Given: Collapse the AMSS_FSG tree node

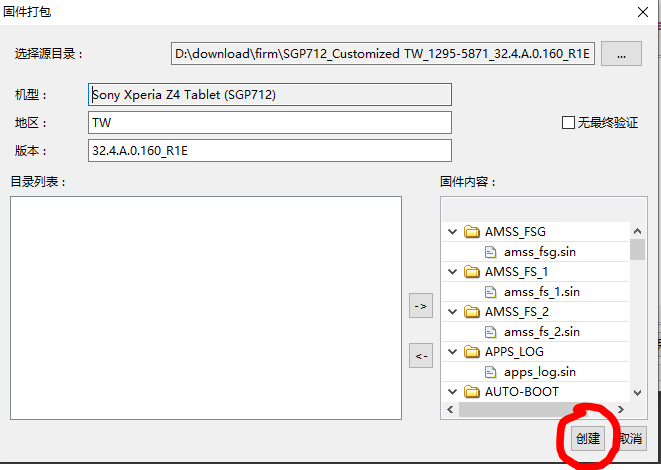Looking at the screenshot, I should (x=453, y=232).
